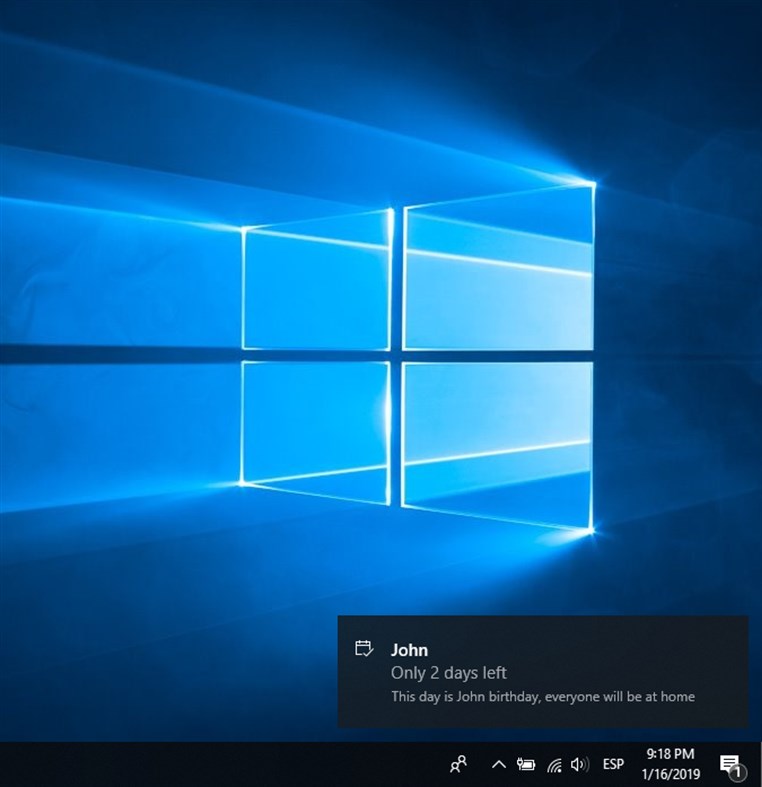Check the battery power status icon
Image resolution: width=762 pixels, height=787 pixels.
(526, 764)
